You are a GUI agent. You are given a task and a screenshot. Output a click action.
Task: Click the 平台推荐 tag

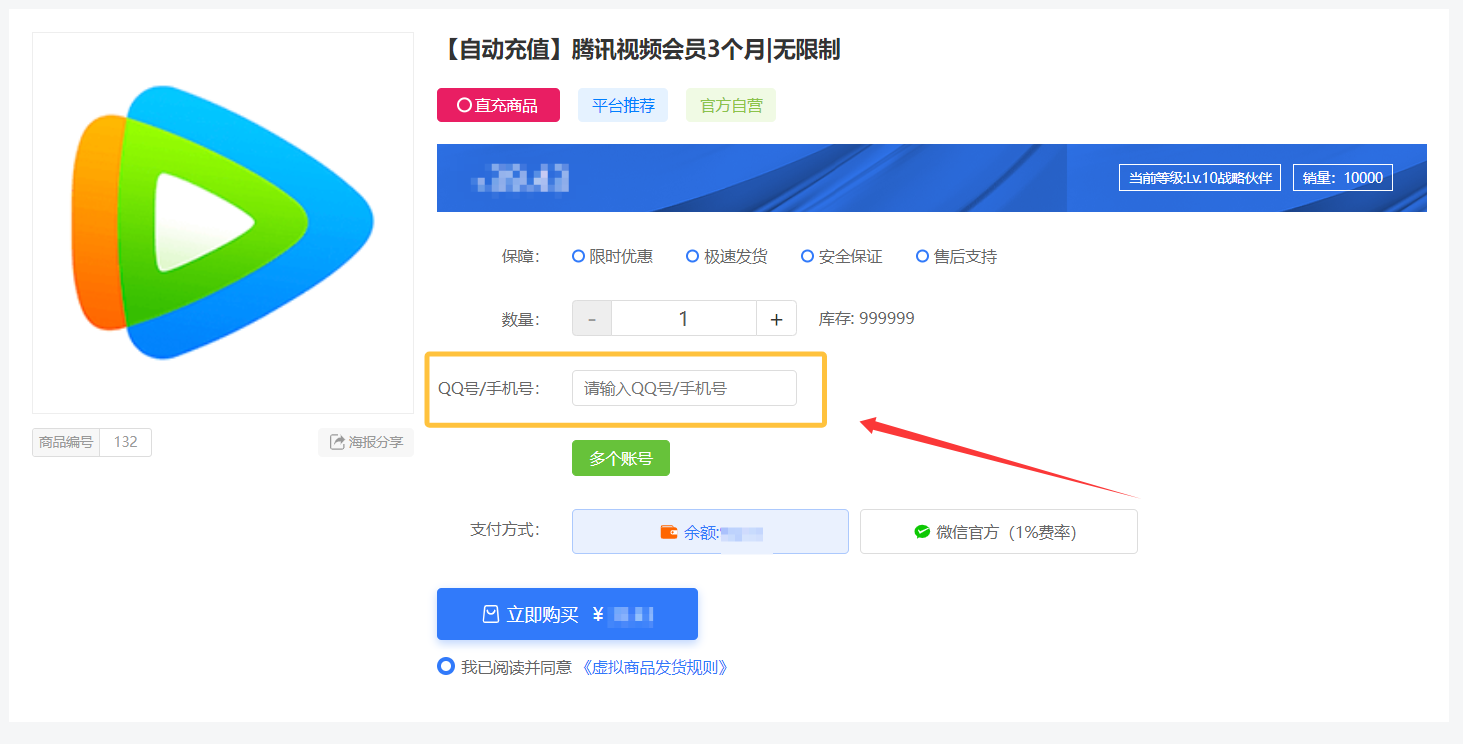pos(623,105)
